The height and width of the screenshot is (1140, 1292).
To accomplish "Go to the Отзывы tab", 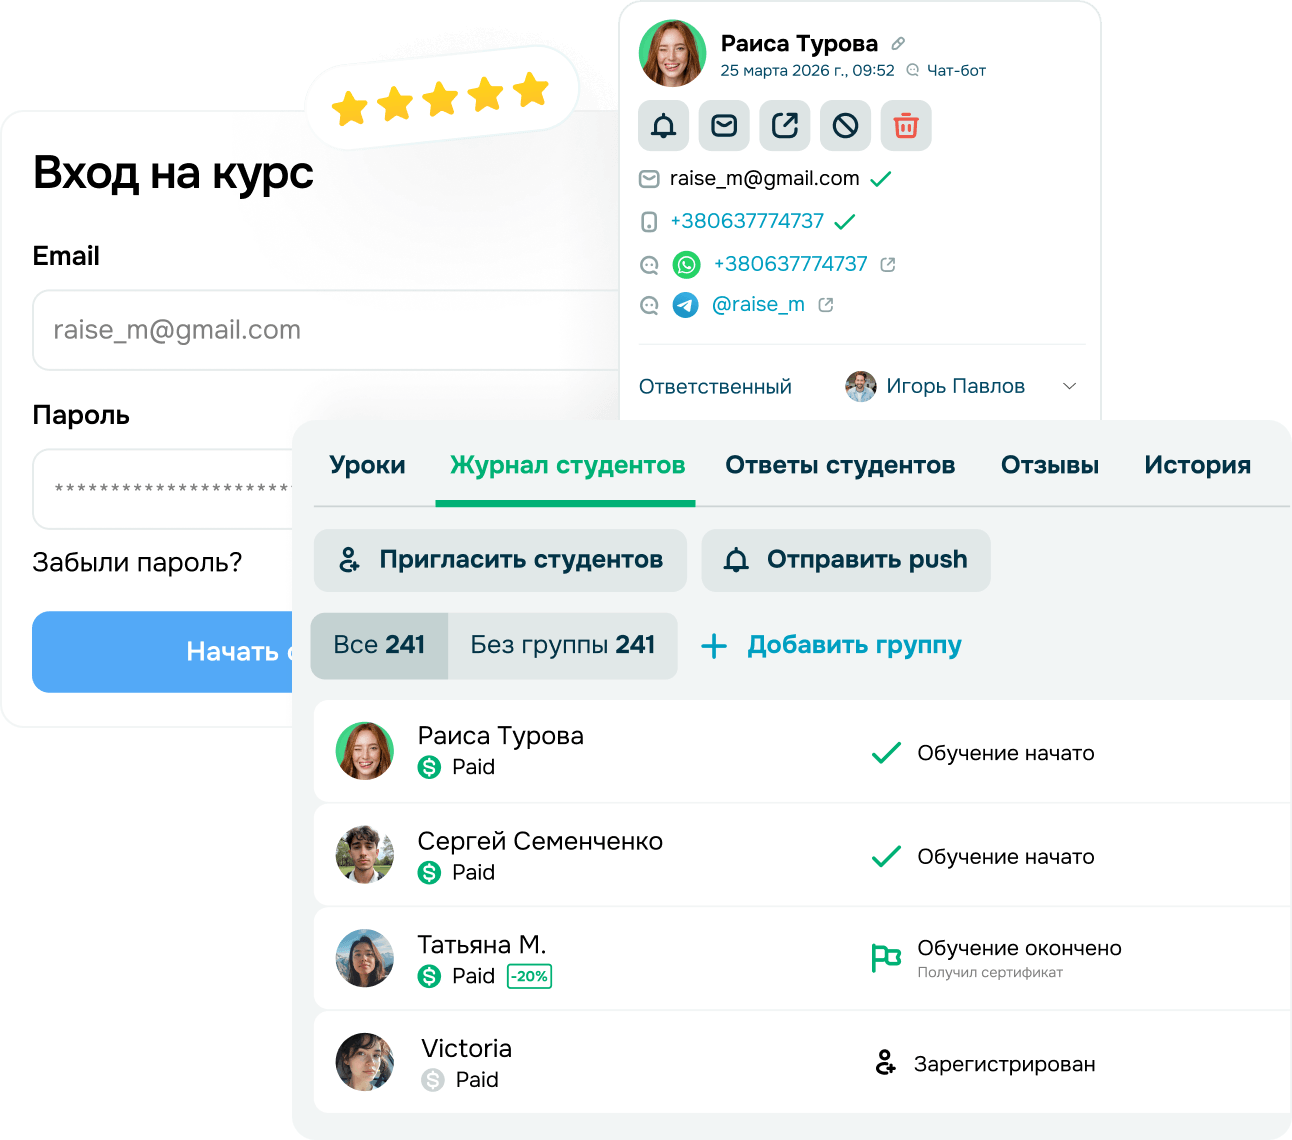I will coord(1050,465).
